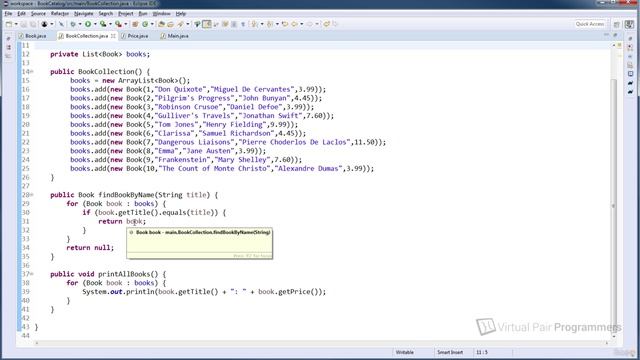Open the Coverage dropdown arrow
640x360 pixels.
pos(110,24)
